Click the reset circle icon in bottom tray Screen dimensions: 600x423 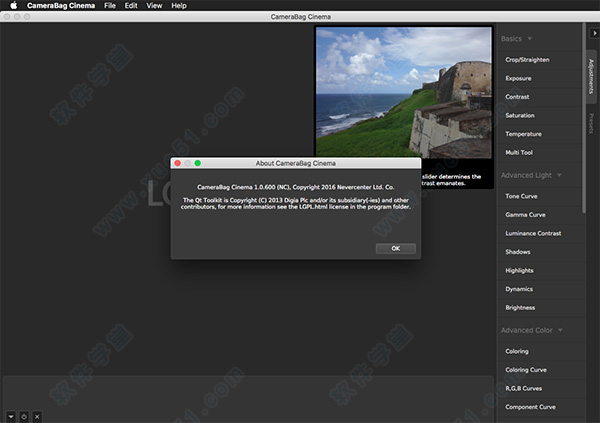click(24, 416)
